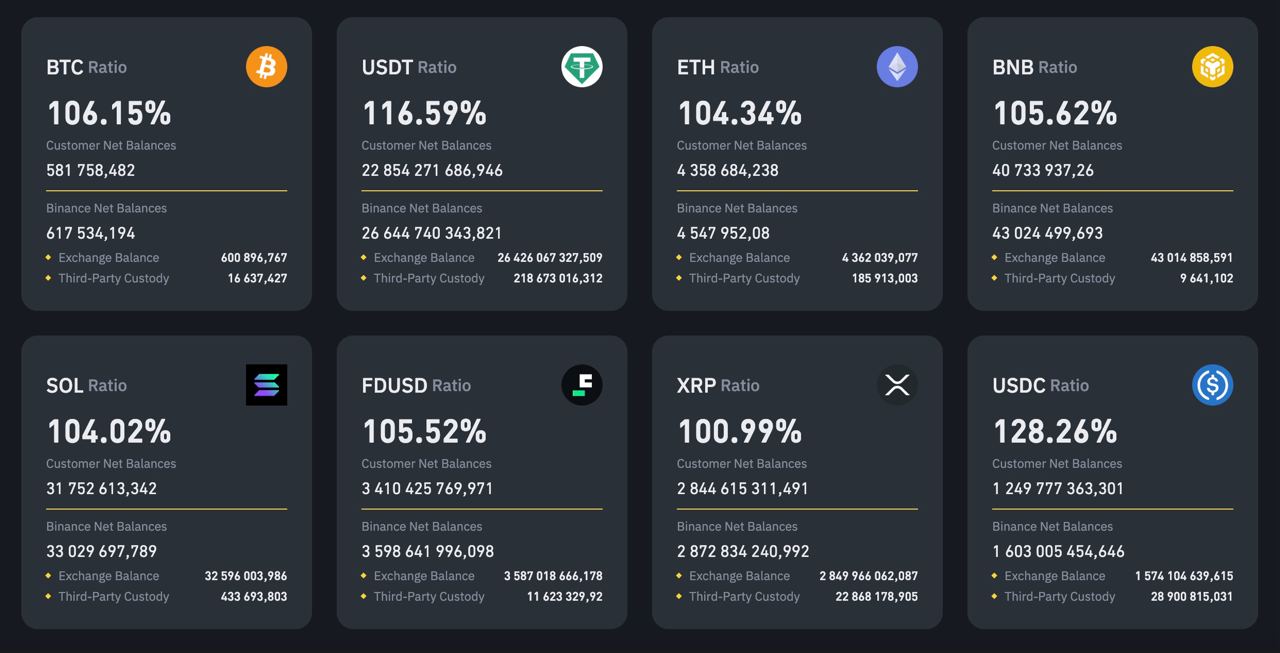Click the BNB coin logo icon
Image resolution: width=1280 pixels, height=653 pixels.
(x=1212, y=67)
